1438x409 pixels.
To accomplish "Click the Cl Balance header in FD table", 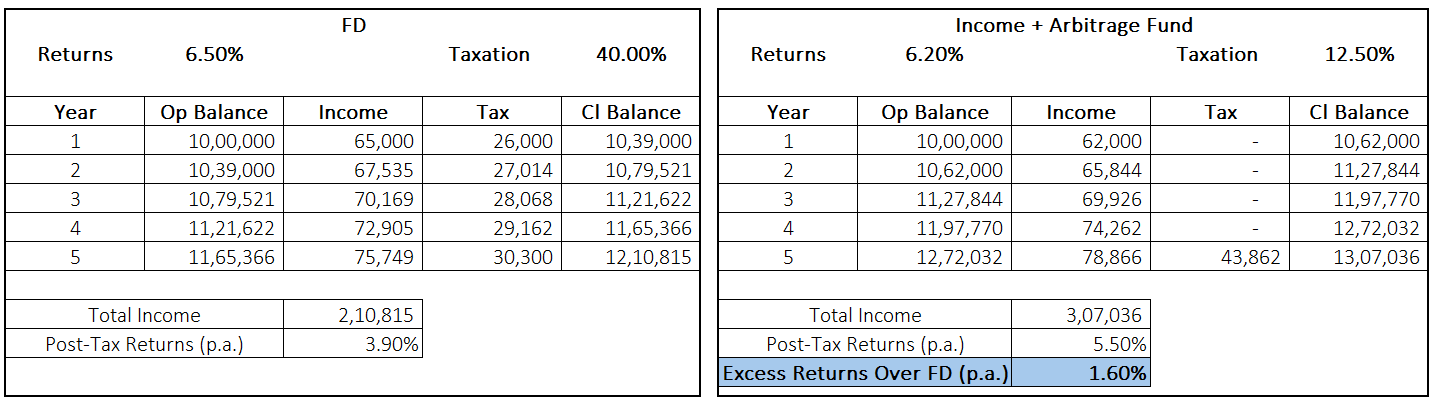I will pyautogui.click(x=630, y=113).
